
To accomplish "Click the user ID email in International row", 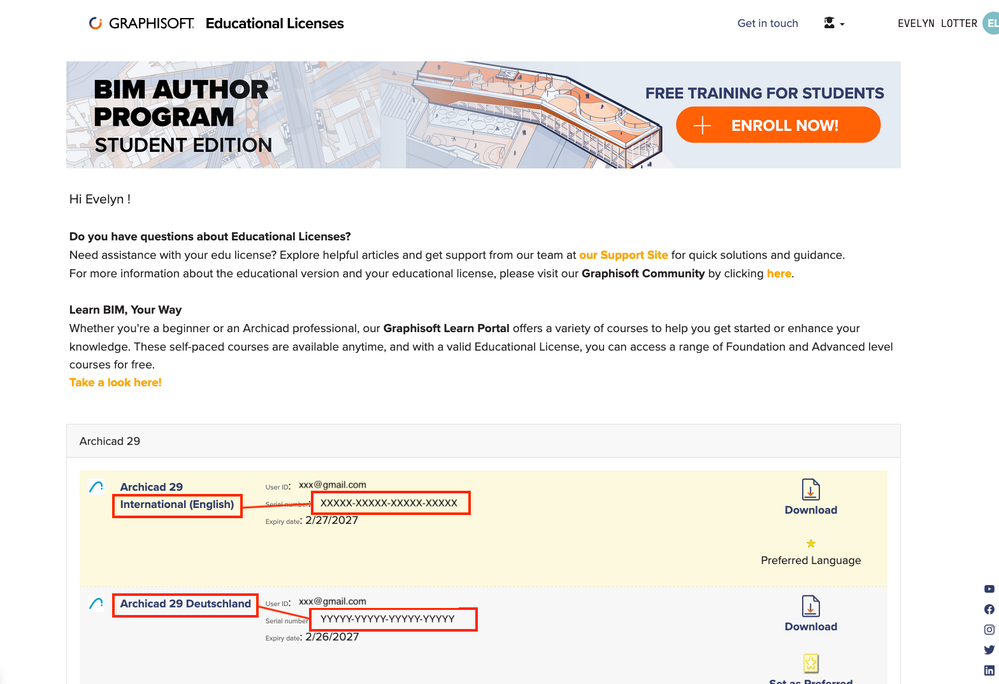I will (333, 485).
